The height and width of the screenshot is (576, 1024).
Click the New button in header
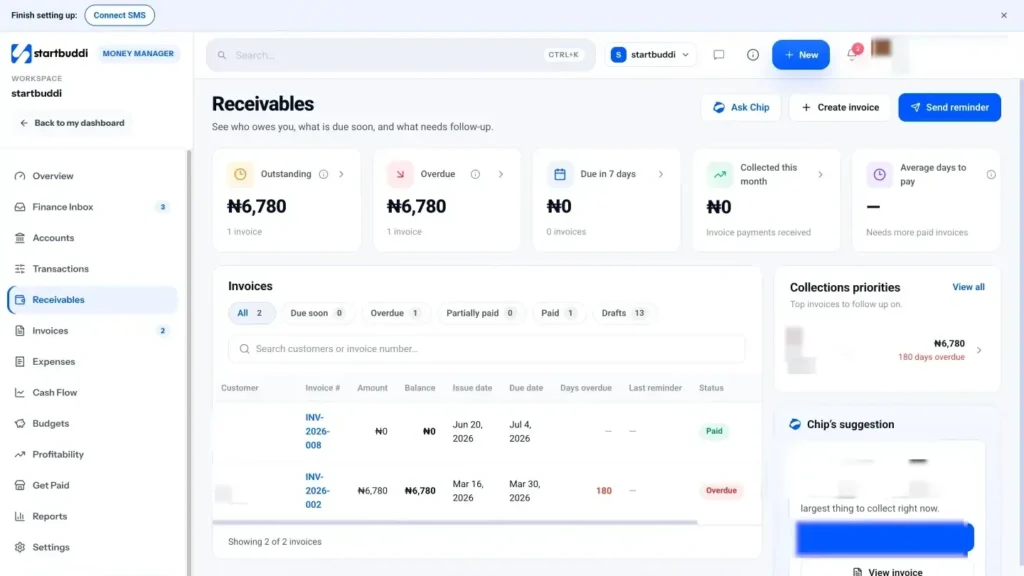click(x=801, y=55)
